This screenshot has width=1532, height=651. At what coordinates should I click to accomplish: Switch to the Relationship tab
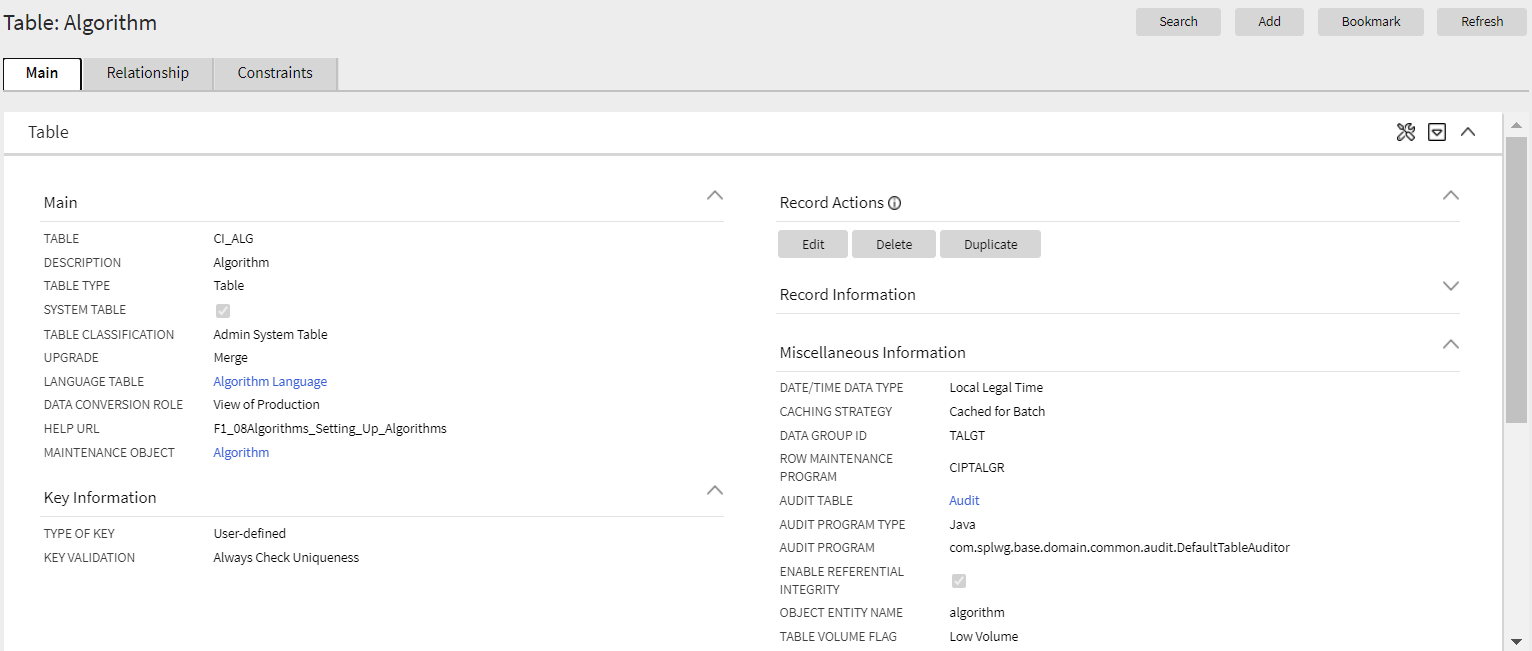click(147, 73)
